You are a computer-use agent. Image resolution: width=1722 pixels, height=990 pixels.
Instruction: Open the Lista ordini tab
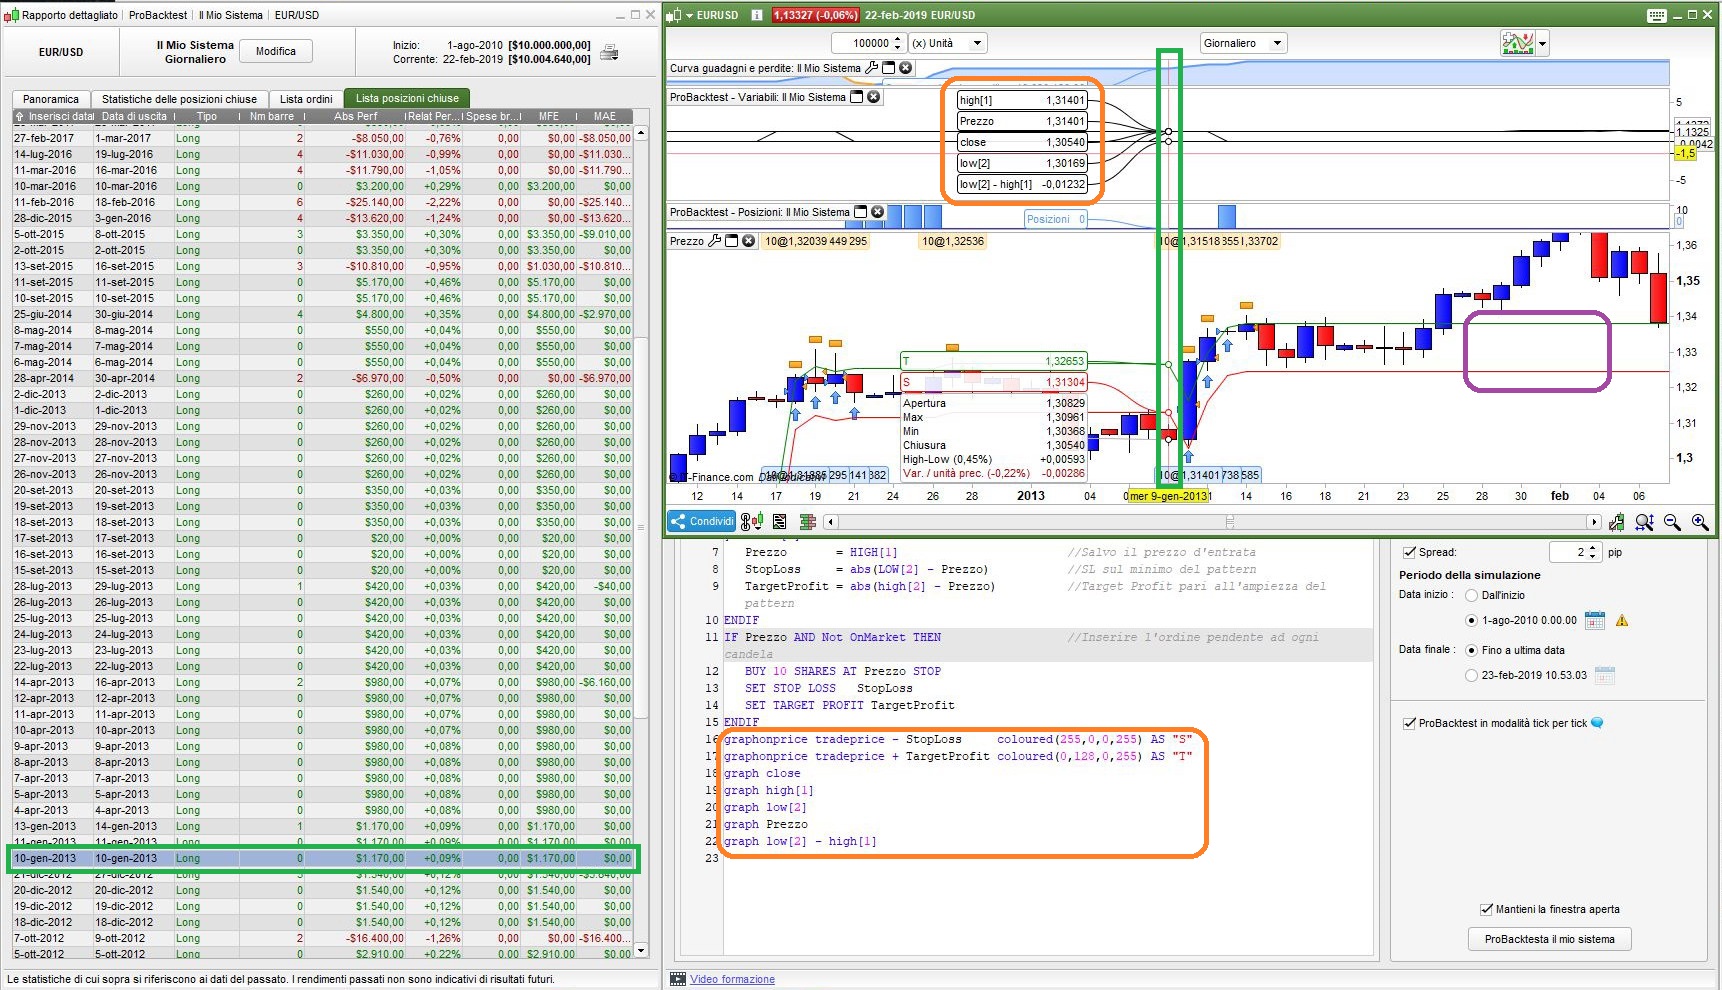[x=306, y=99]
